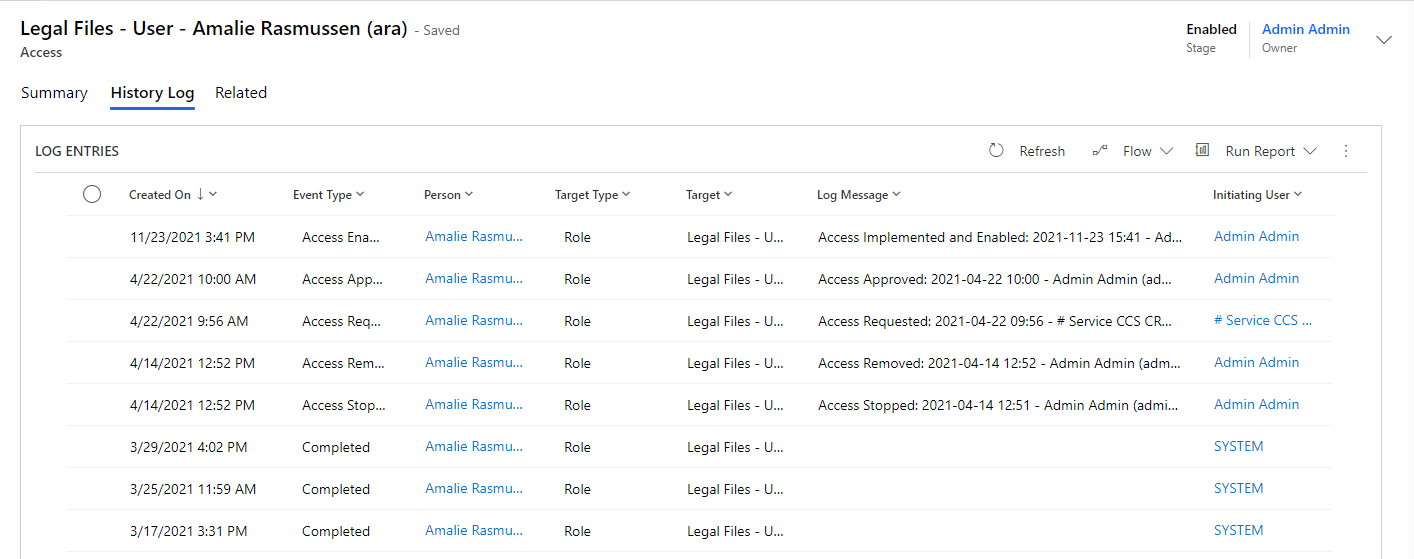
Task: Open the vertical ellipsis more commands menu
Action: coord(1345,151)
